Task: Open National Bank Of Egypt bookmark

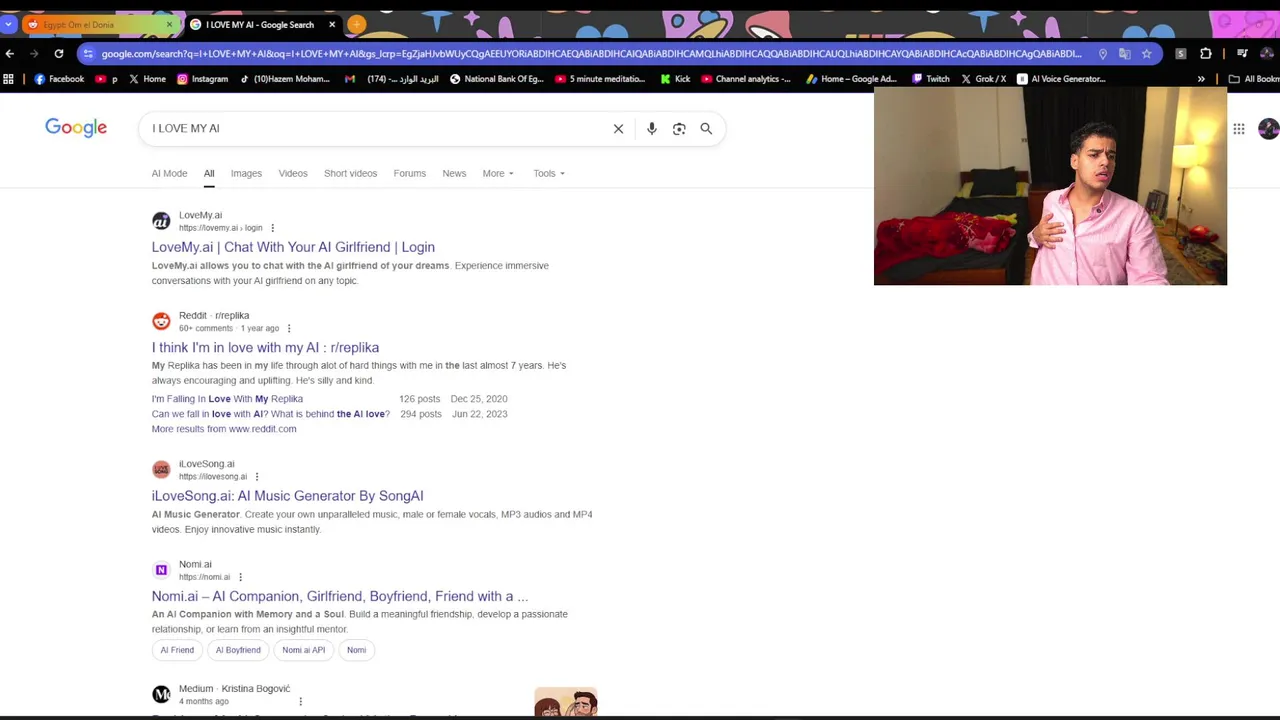Action: point(496,79)
